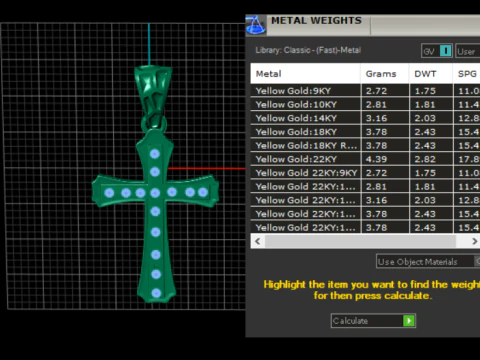Select the center gem on the cross

(x=155, y=193)
